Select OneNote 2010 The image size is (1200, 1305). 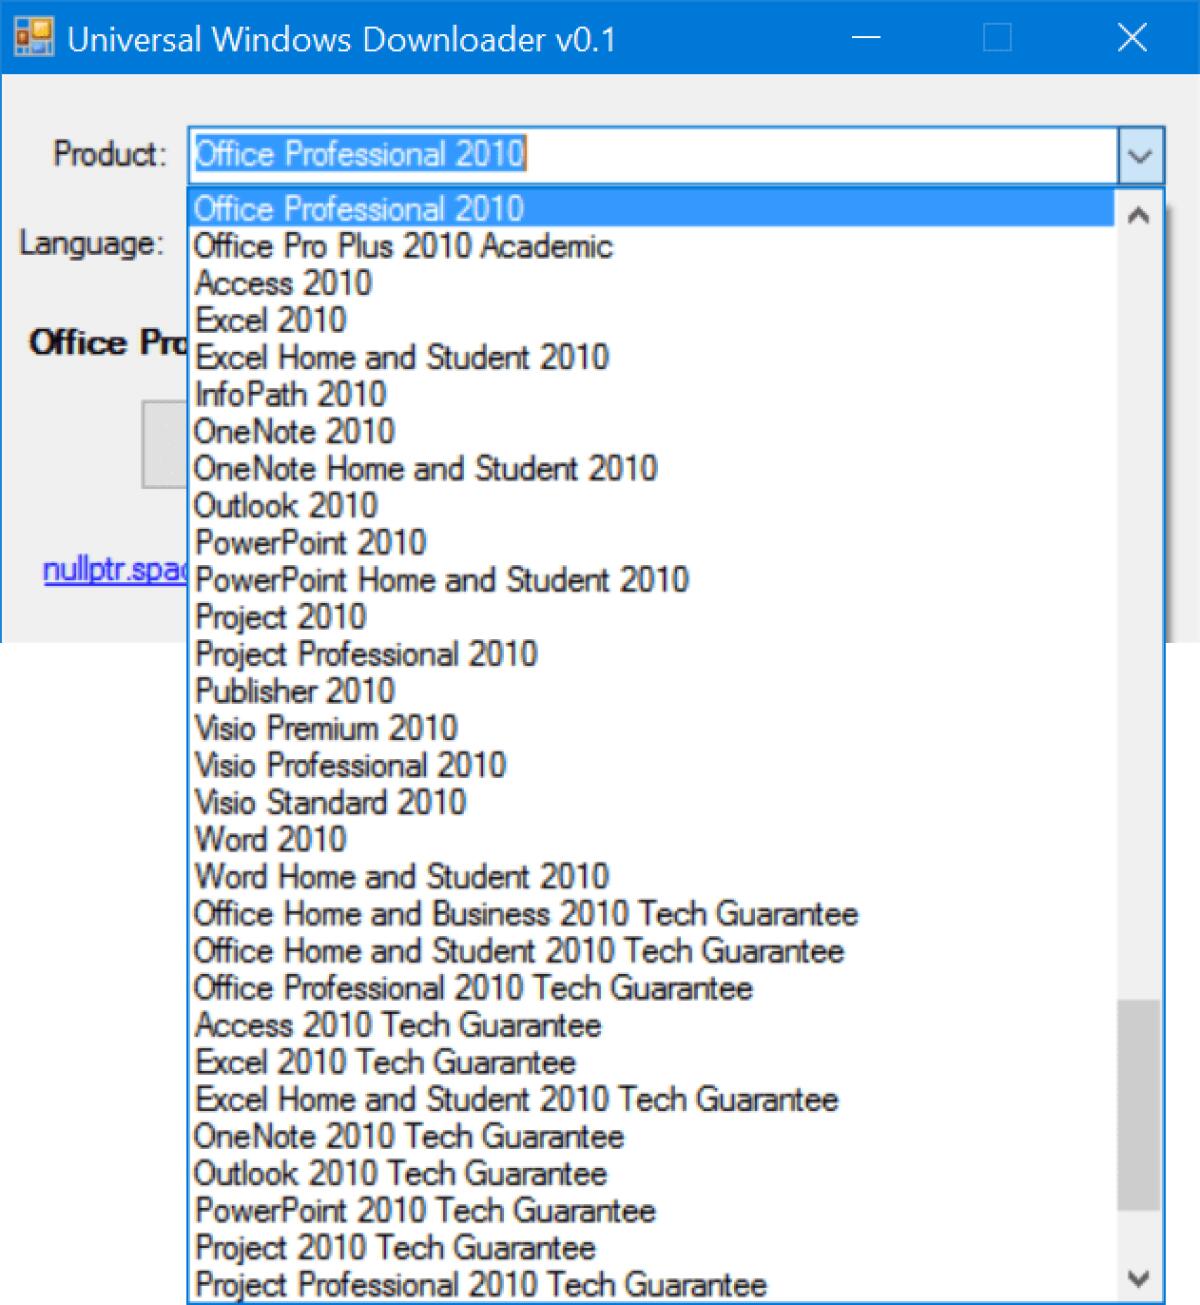[294, 431]
